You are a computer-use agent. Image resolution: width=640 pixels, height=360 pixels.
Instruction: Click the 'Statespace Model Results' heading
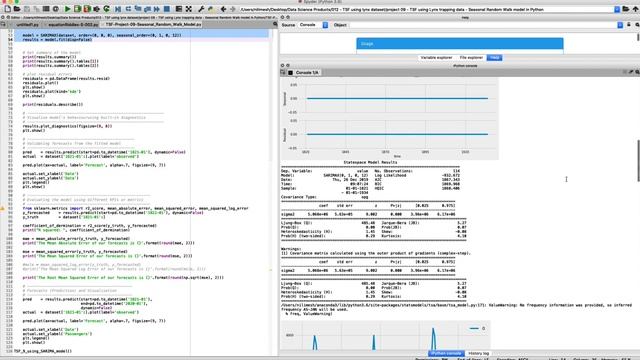point(371,162)
